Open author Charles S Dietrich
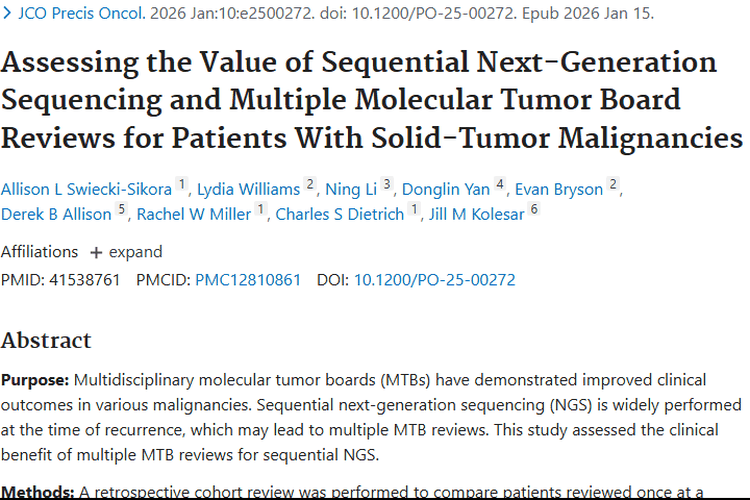 coord(340,214)
